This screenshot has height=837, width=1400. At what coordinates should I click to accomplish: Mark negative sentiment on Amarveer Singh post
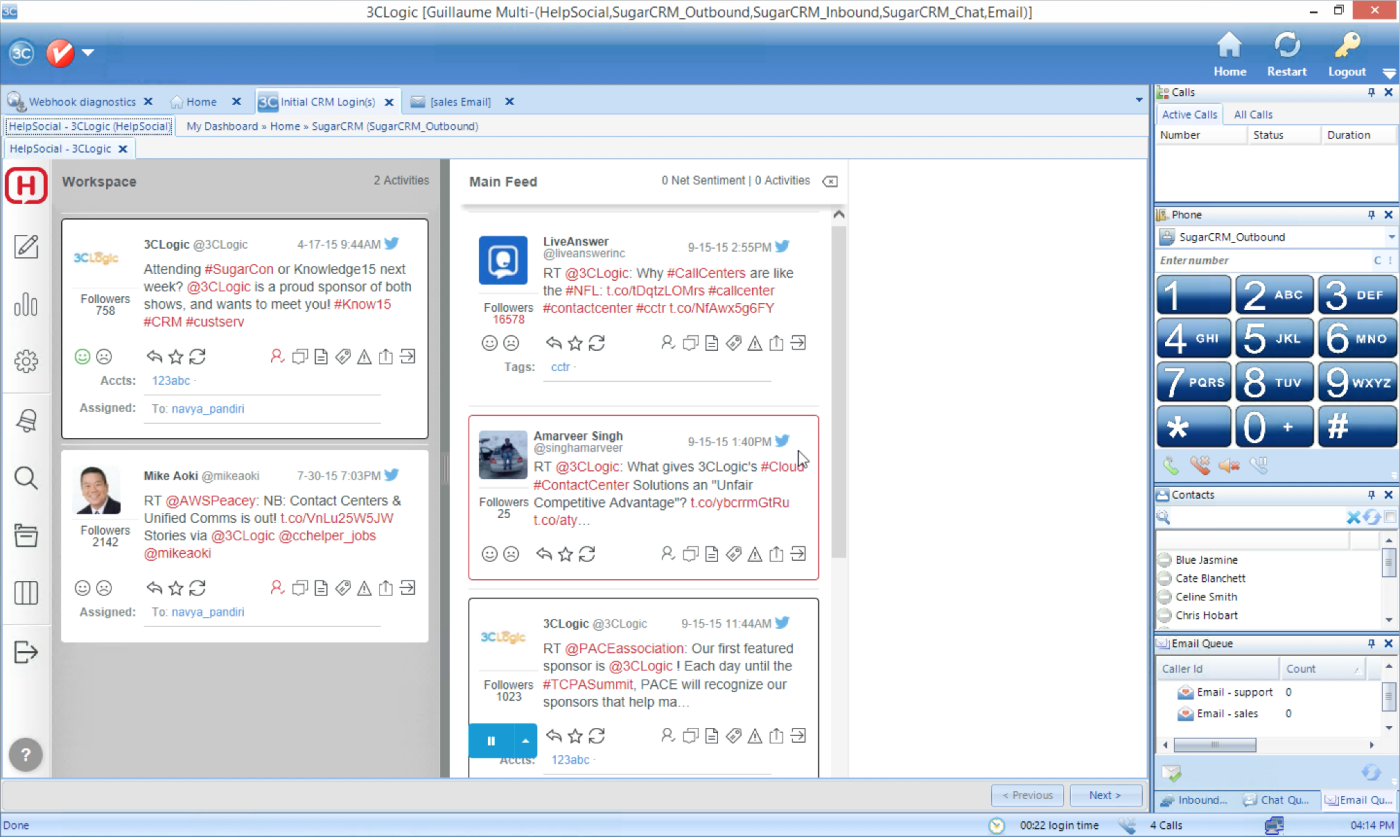pyautogui.click(x=511, y=553)
